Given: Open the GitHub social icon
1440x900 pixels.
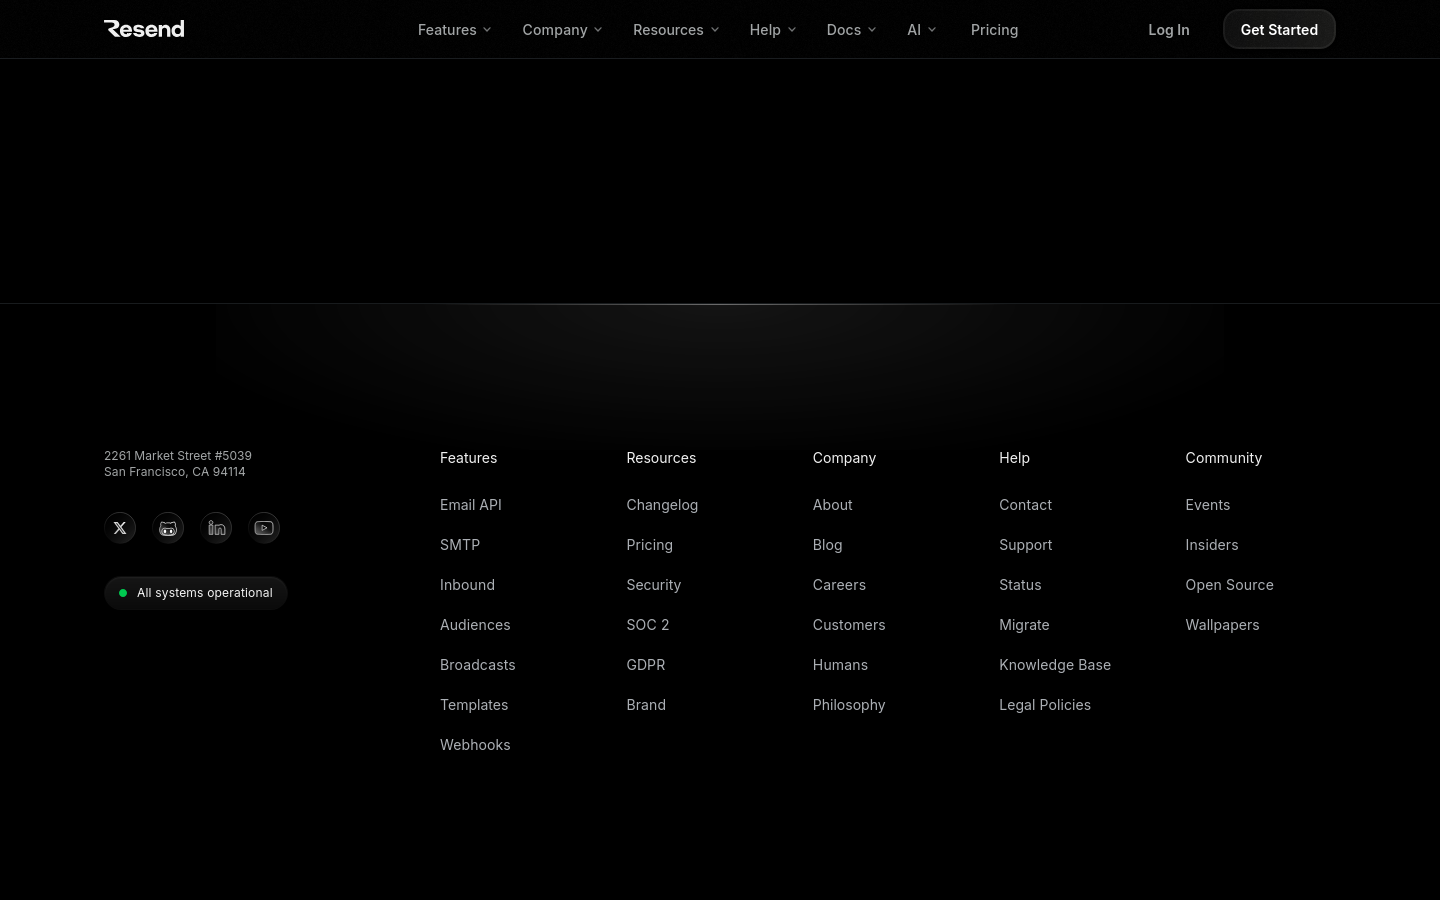Looking at the screenshot, I should [x=168, y=528].
